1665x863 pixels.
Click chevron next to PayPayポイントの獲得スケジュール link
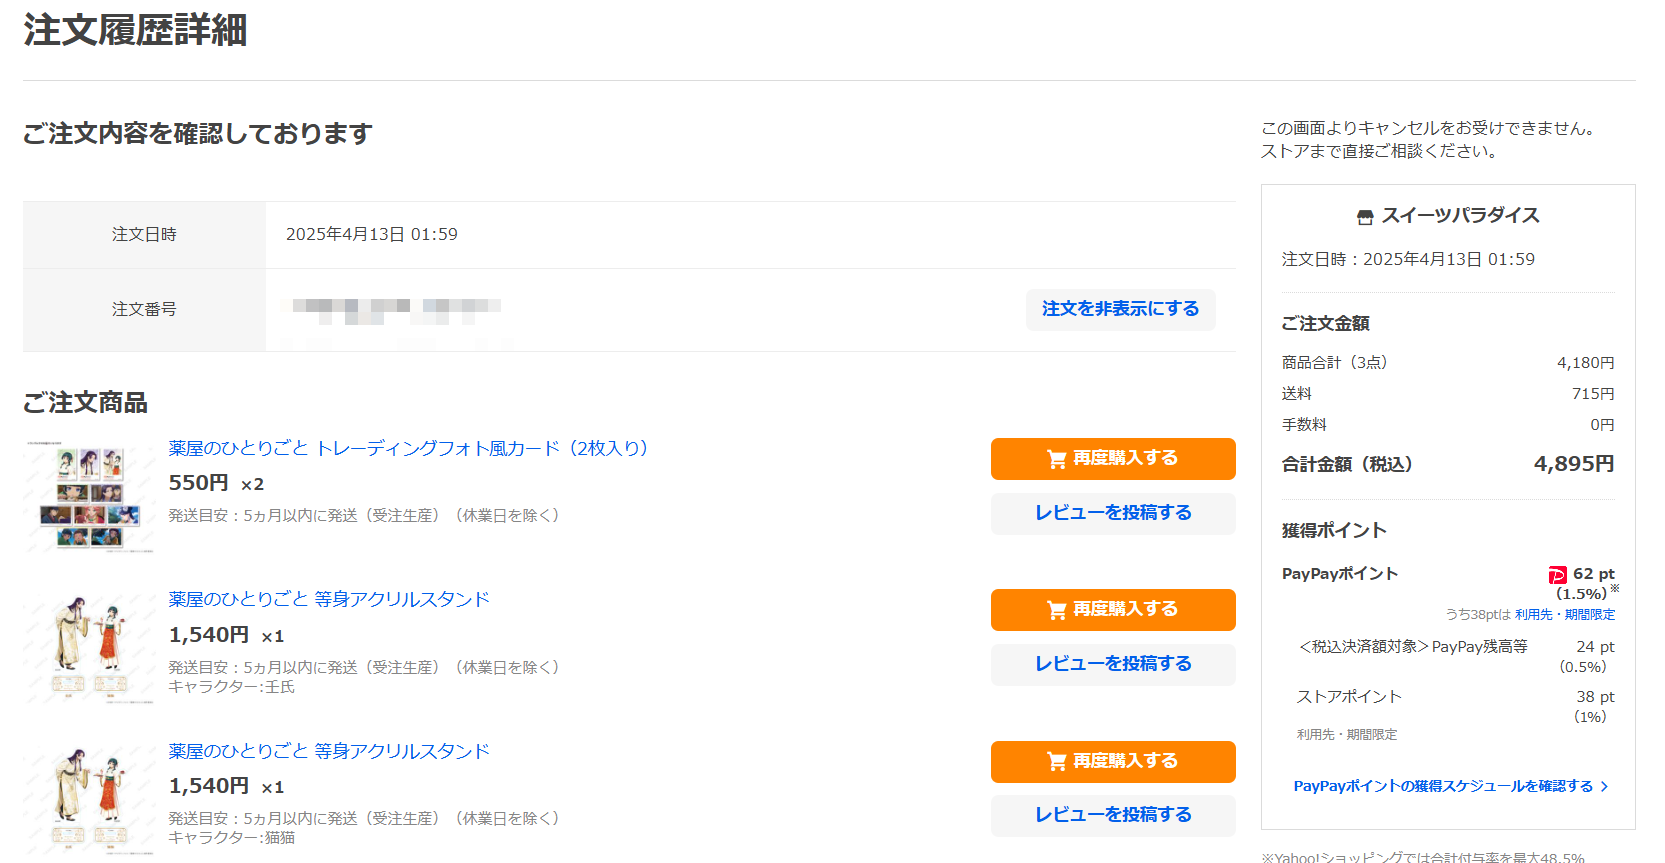click(x=1604, y=787)
